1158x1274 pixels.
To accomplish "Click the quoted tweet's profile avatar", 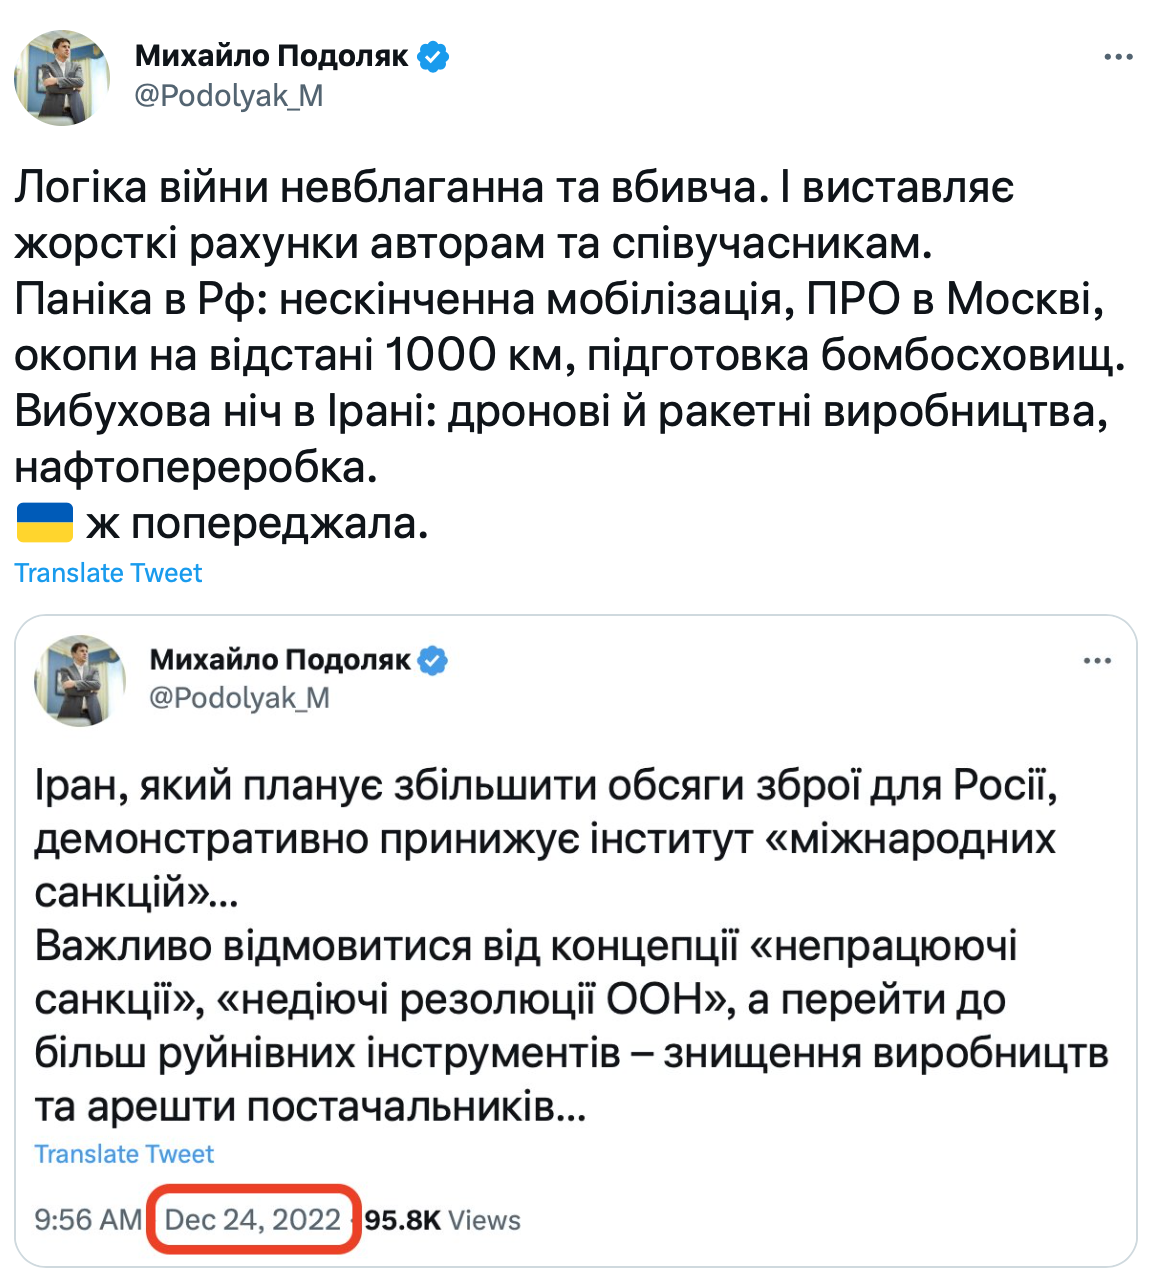I will coord(80,680).
